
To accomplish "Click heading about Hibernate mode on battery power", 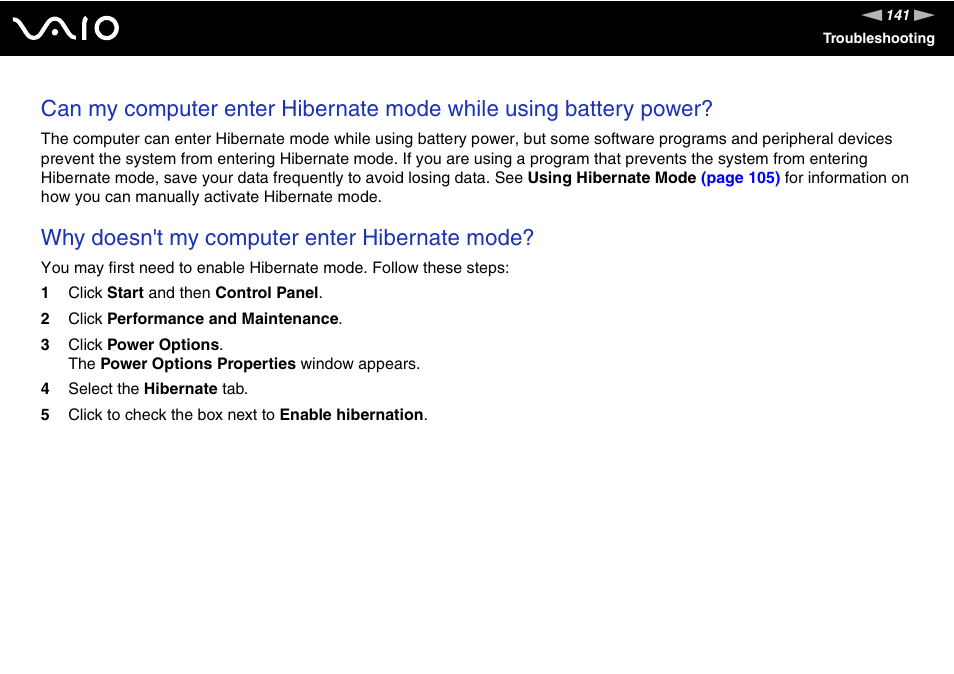I will (377, 109).
